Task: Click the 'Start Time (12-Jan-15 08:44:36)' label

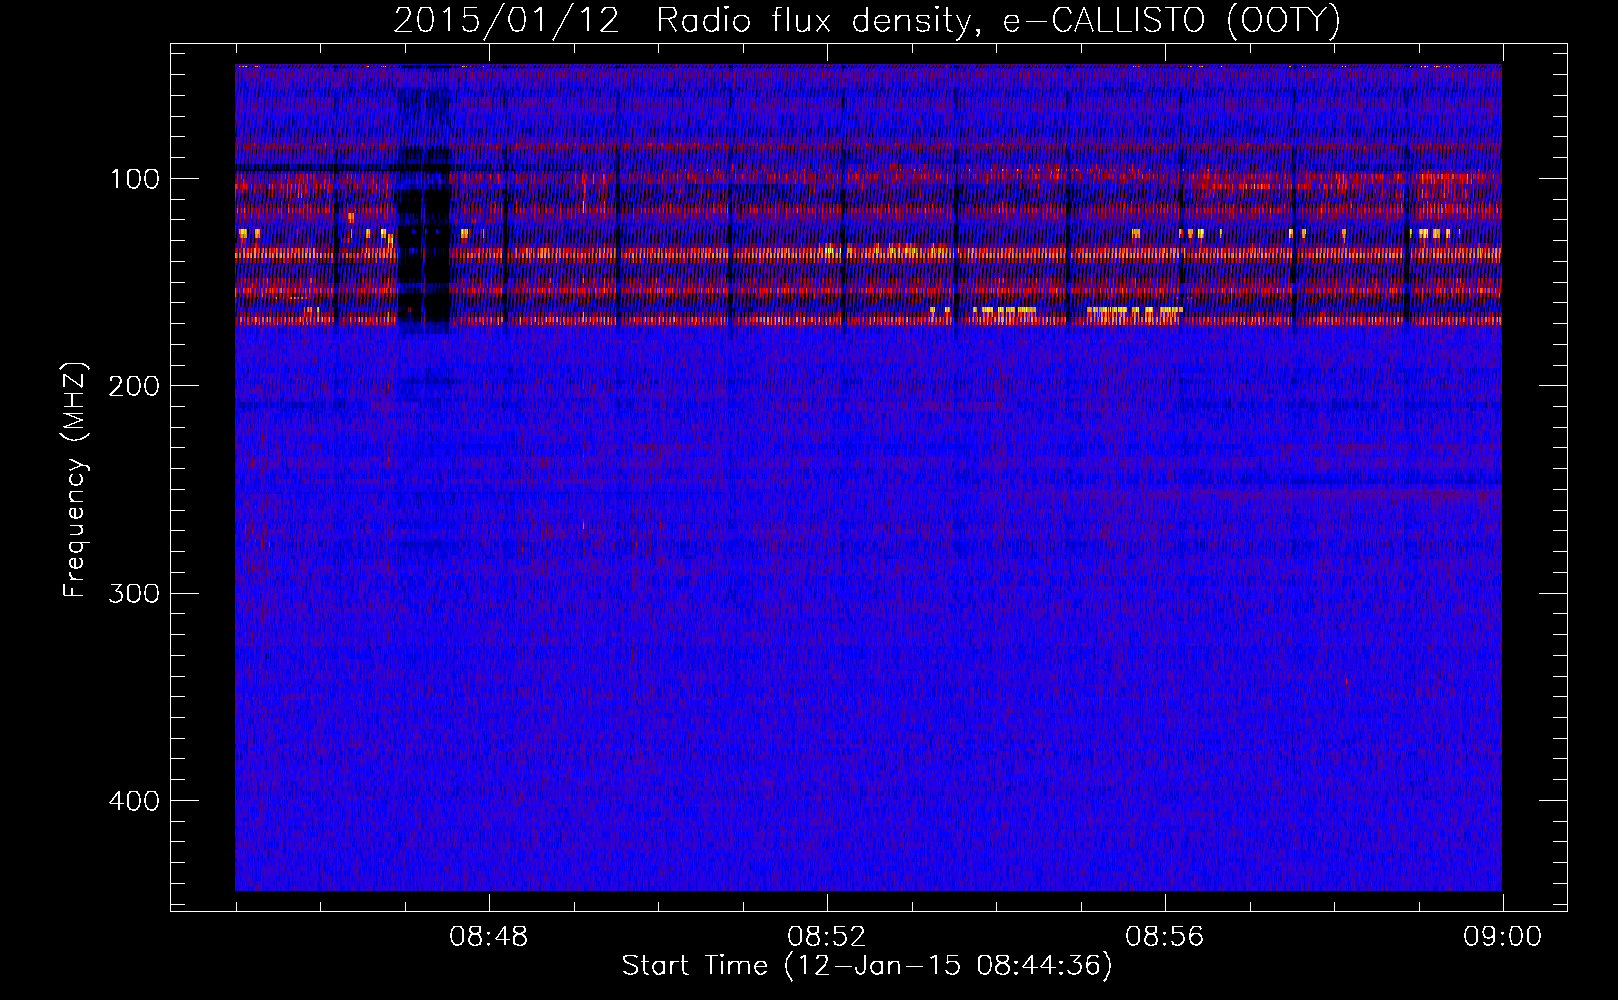Action: point(867,966)
